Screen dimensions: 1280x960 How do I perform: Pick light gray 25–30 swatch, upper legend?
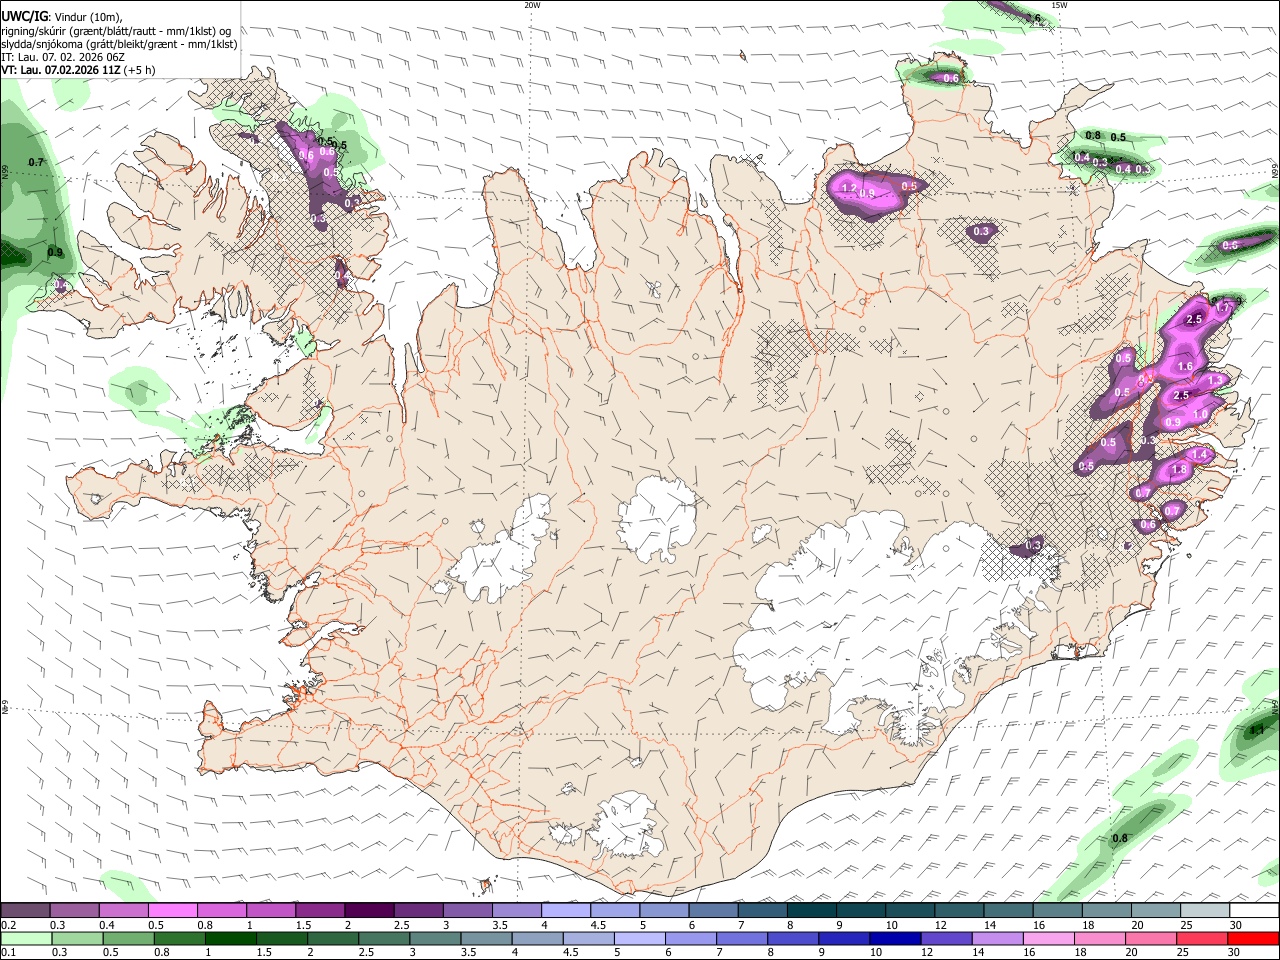pos(1204,911)
